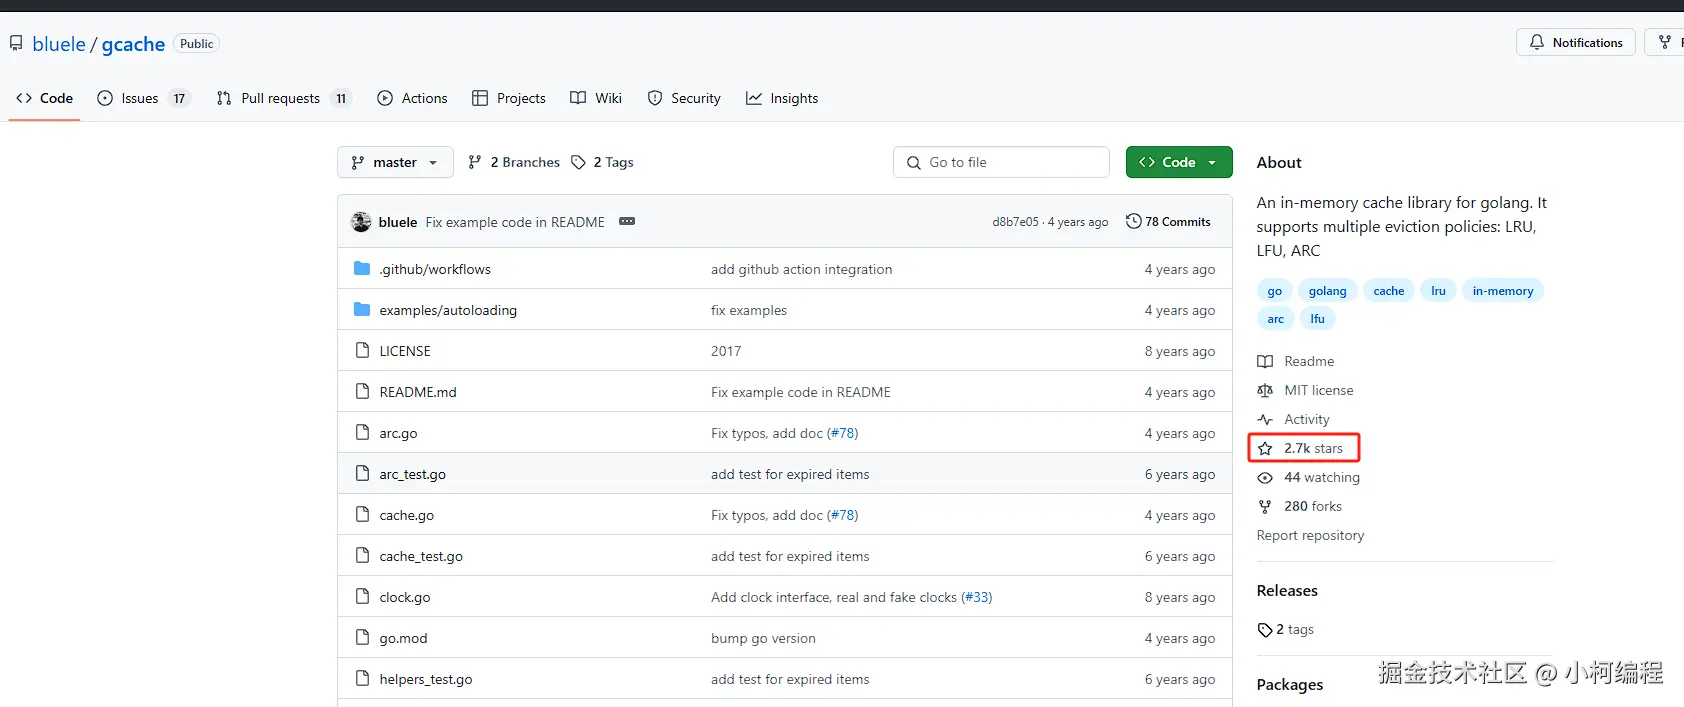Click the MIT license scale icon

(x=1265, y=391)
